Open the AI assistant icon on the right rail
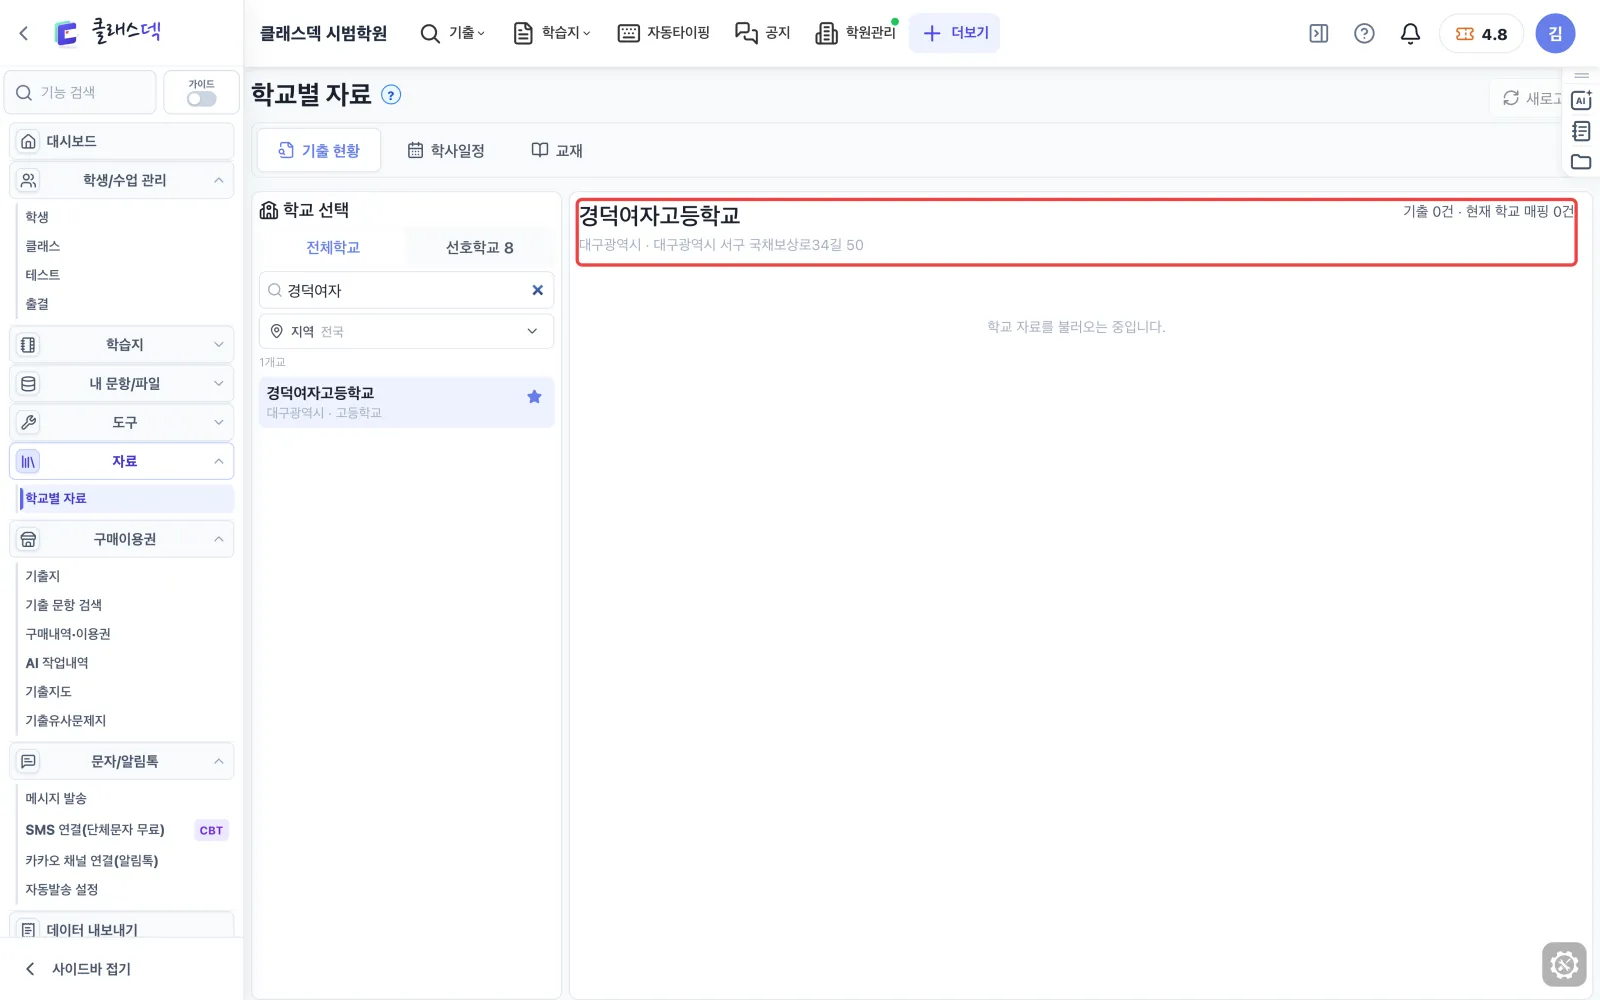1600x1000 pixels. click(1581, 100)
